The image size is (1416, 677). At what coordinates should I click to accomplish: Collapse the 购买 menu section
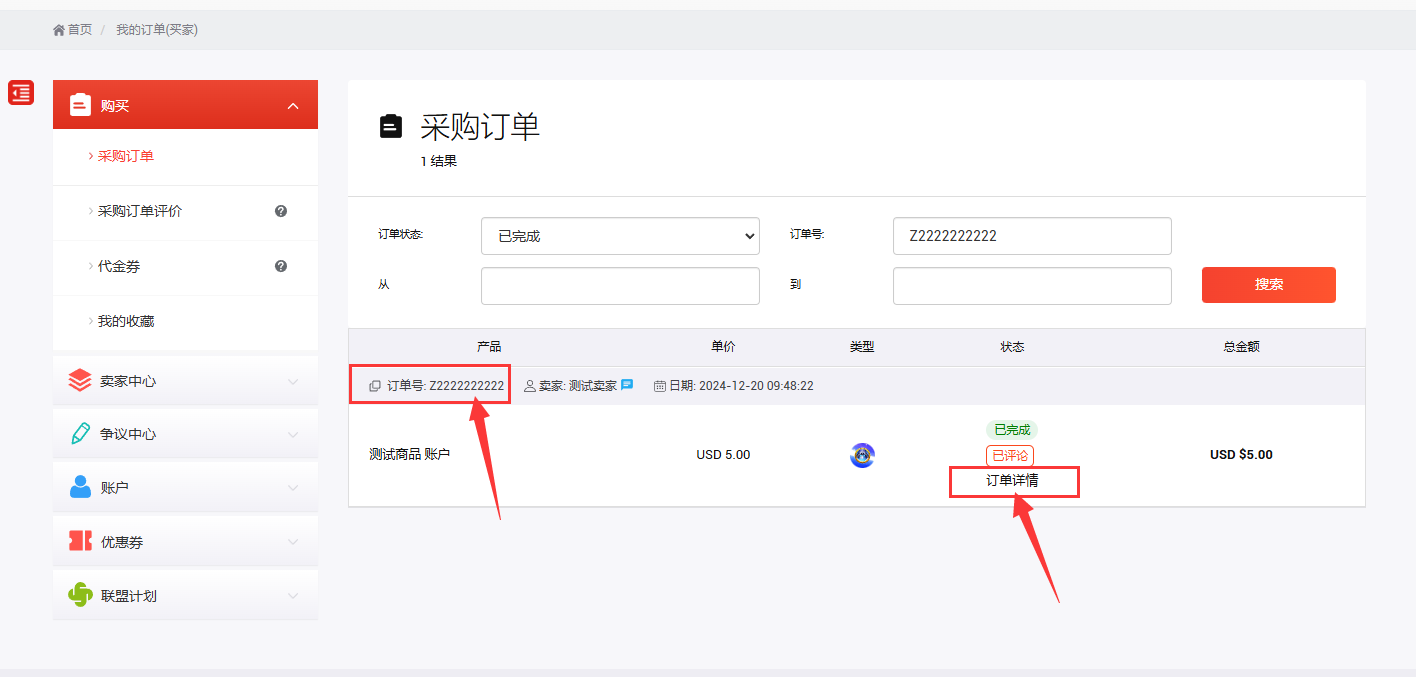(293, 106)
